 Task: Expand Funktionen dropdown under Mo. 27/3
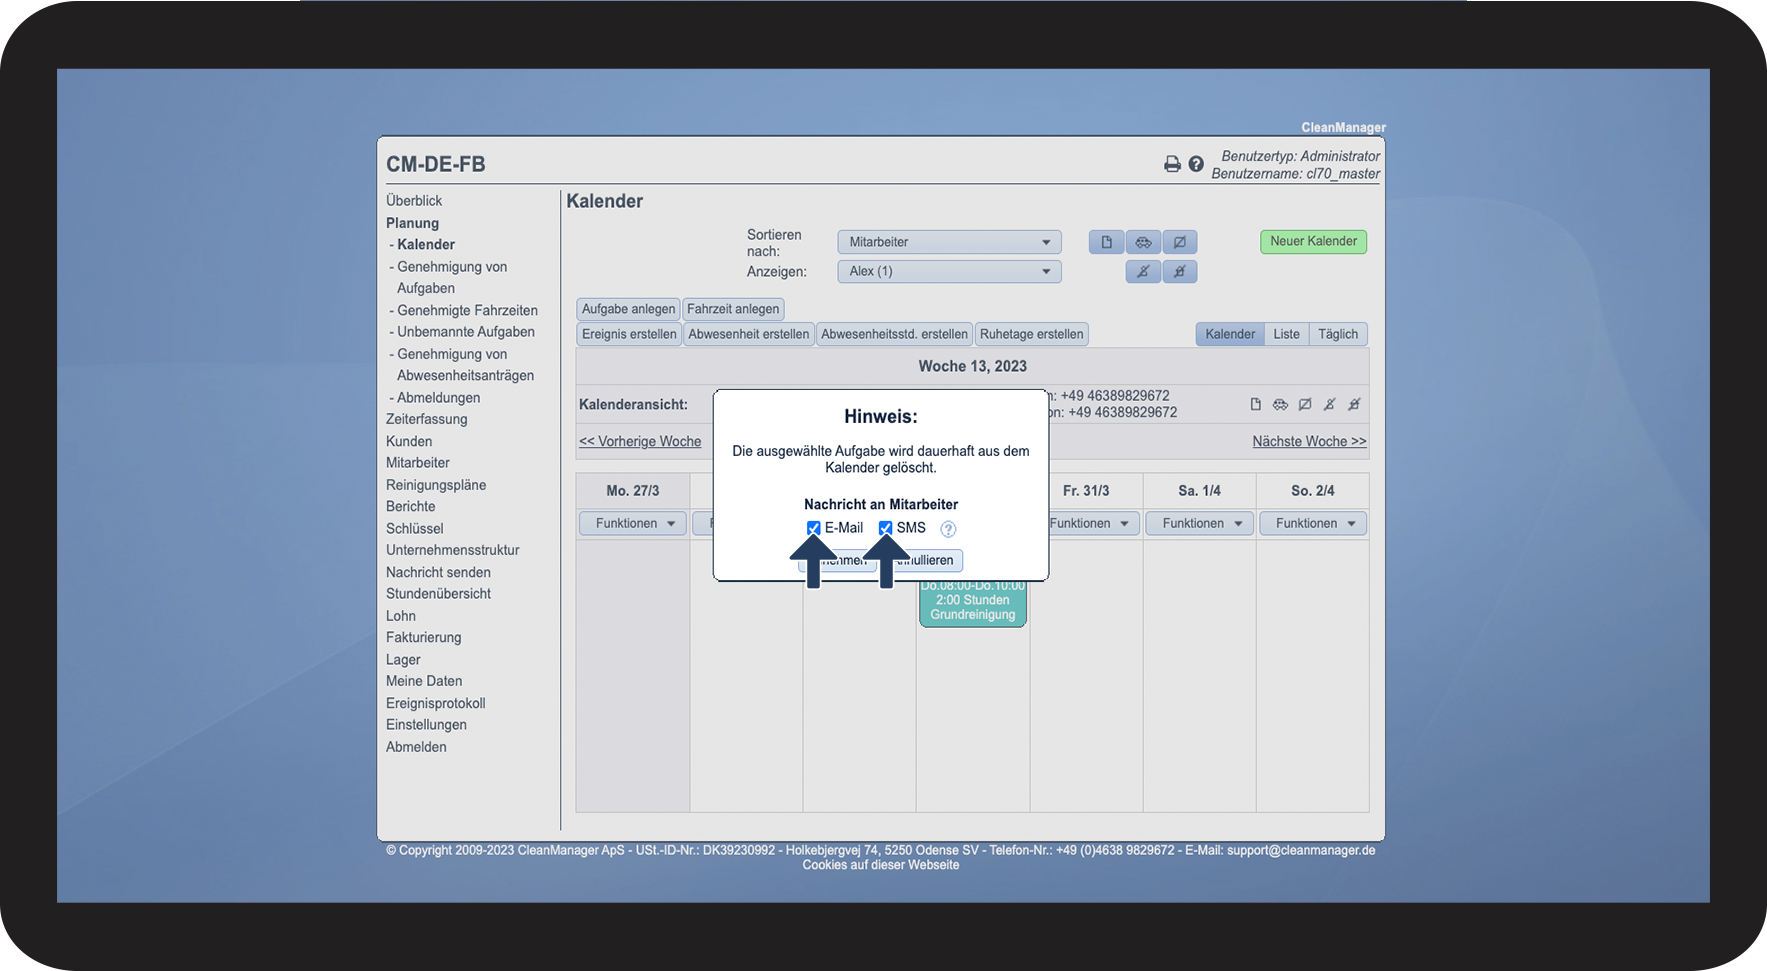click(633, 523)
